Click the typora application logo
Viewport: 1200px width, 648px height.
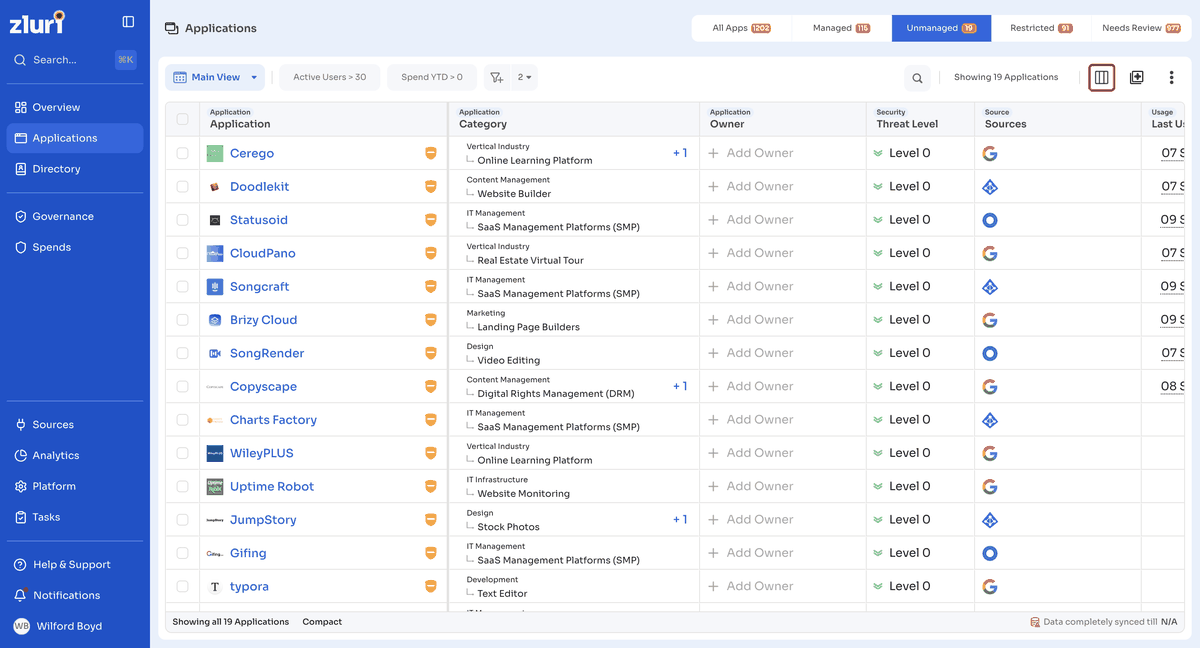(215, 587)
